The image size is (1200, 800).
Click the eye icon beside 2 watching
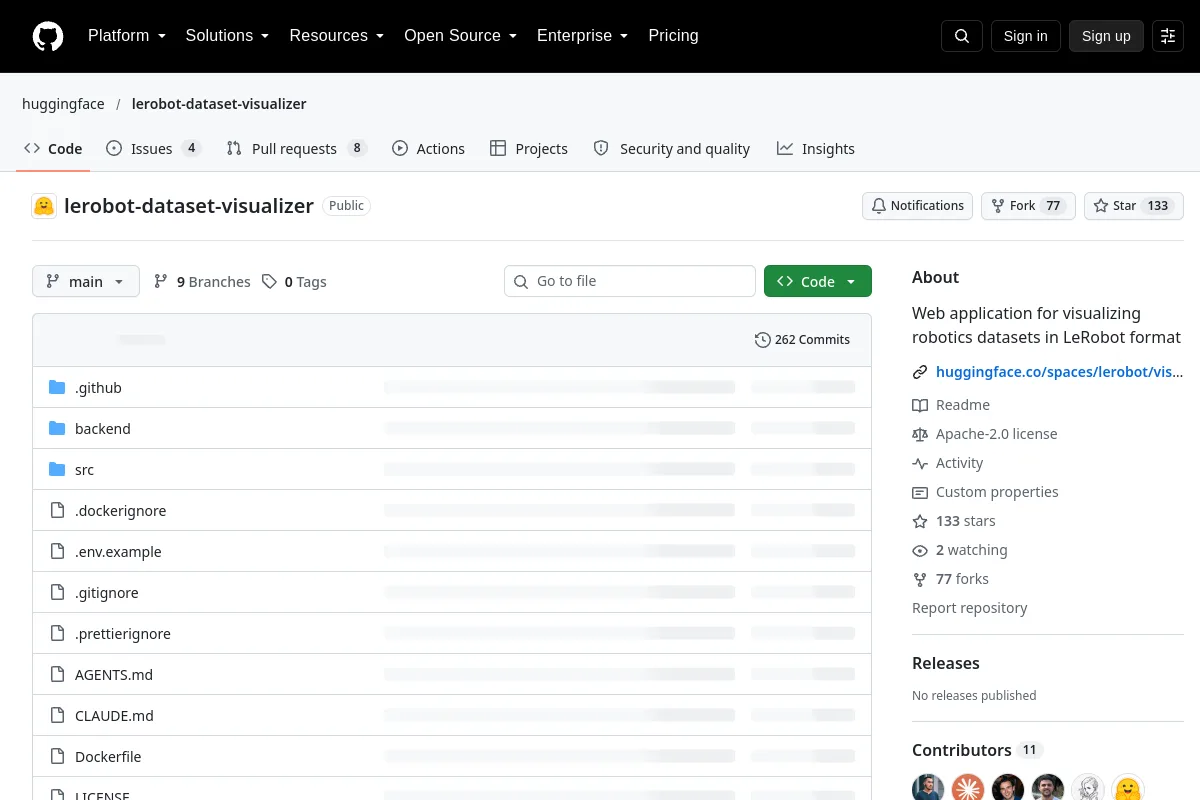coord(920,550)
